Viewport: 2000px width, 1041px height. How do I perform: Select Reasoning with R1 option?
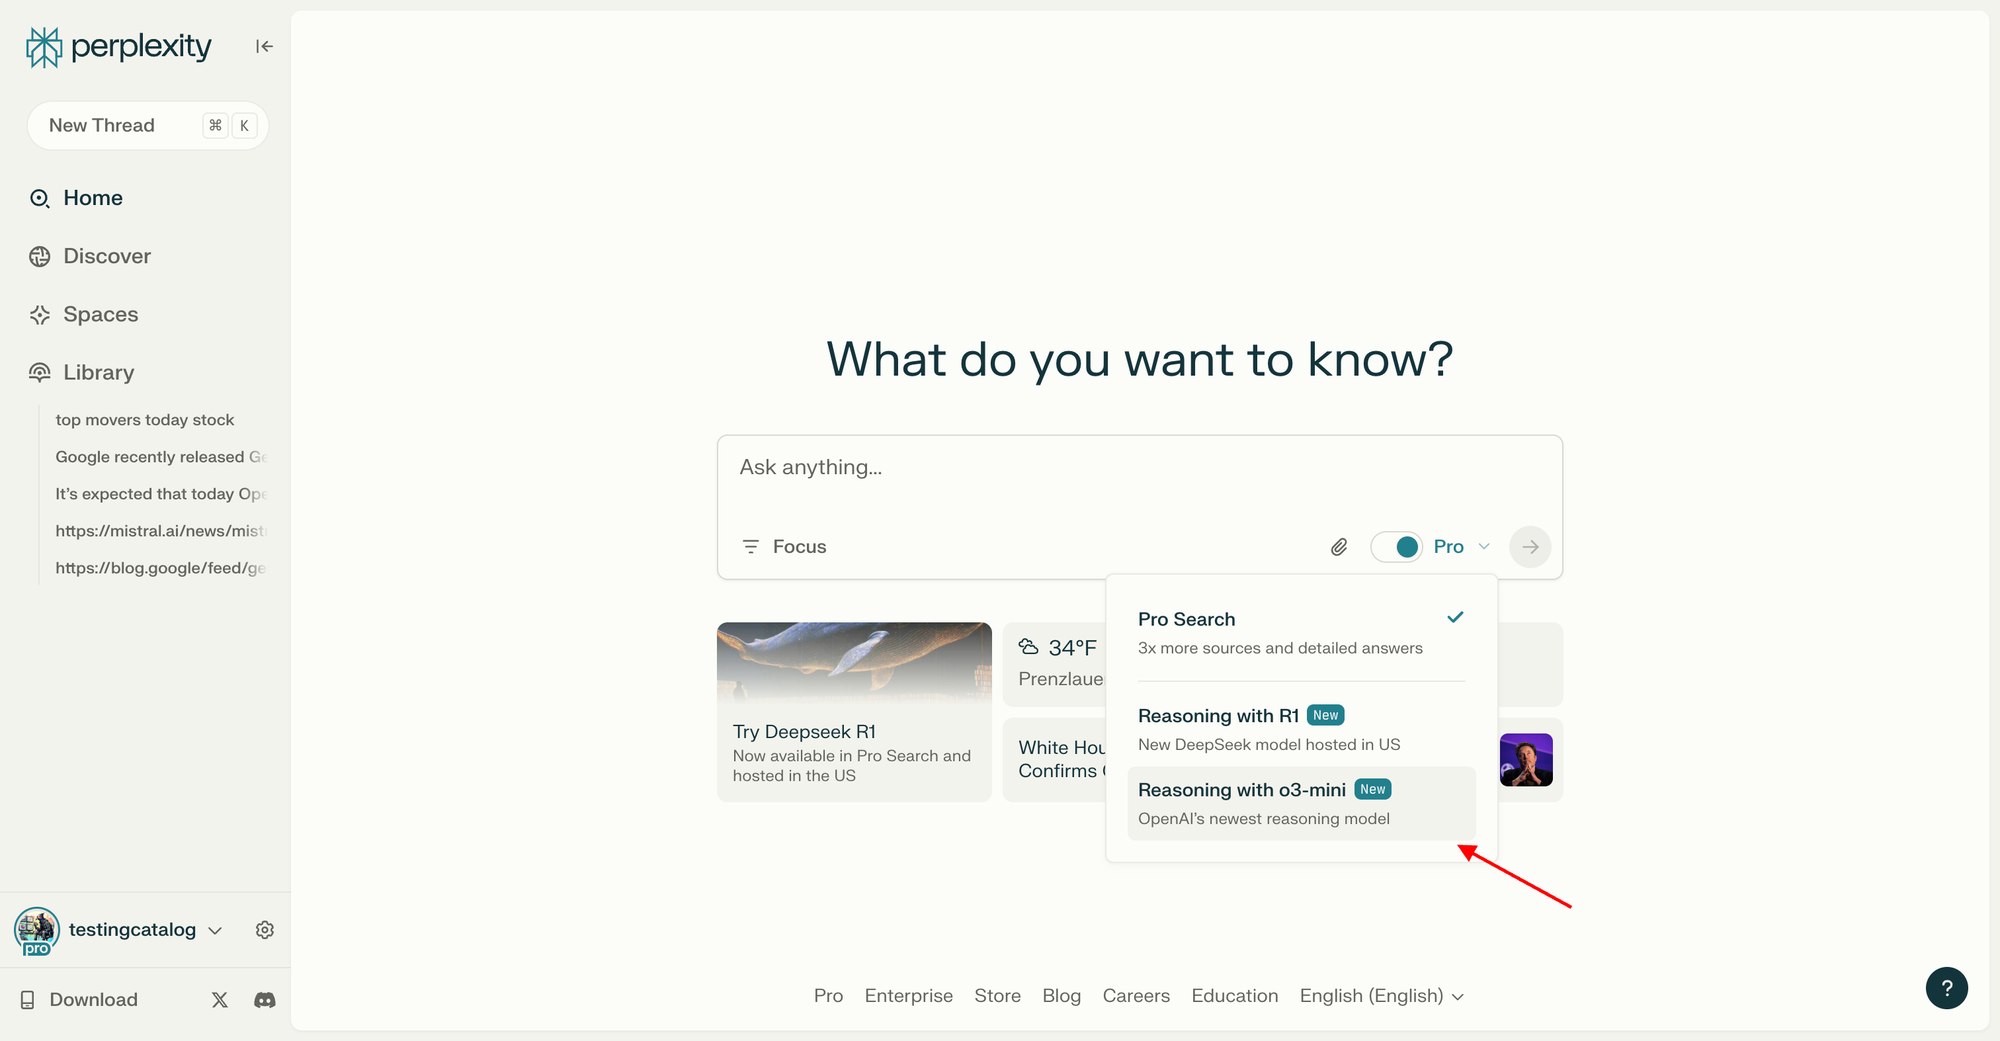[x=1301, y=729]
